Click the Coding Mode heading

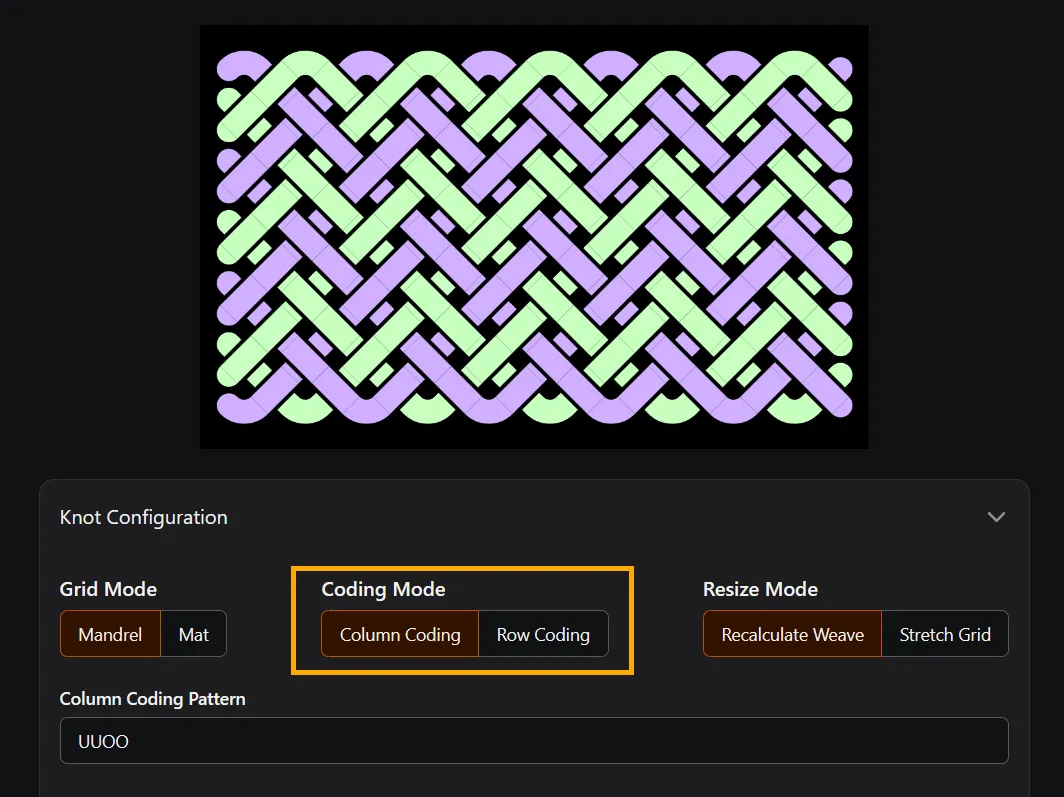383,589
